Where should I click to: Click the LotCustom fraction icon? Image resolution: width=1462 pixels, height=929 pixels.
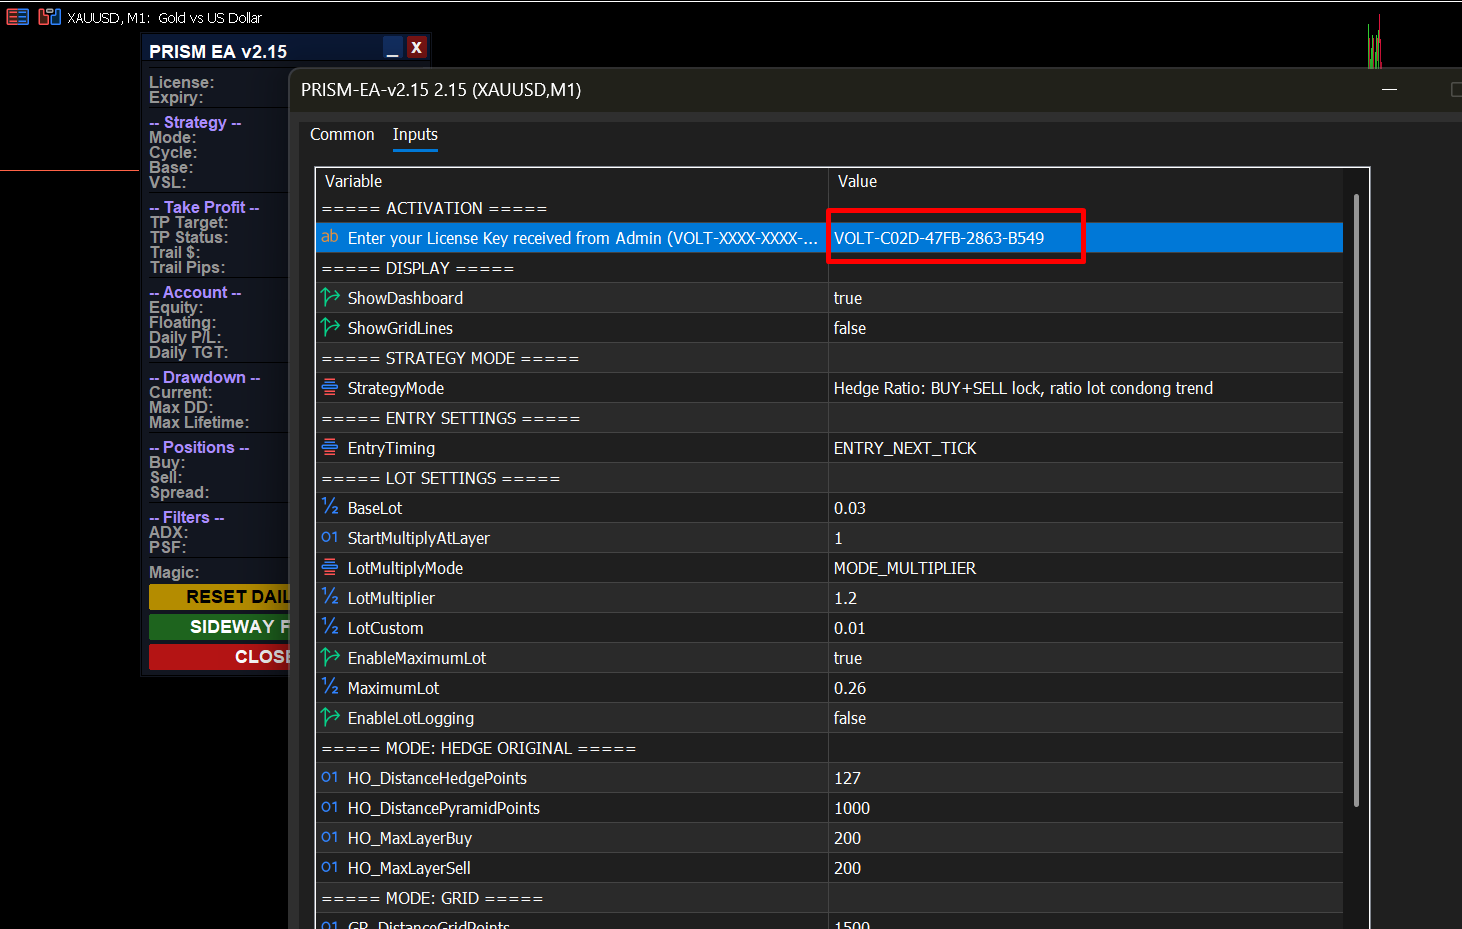(330, 627)
